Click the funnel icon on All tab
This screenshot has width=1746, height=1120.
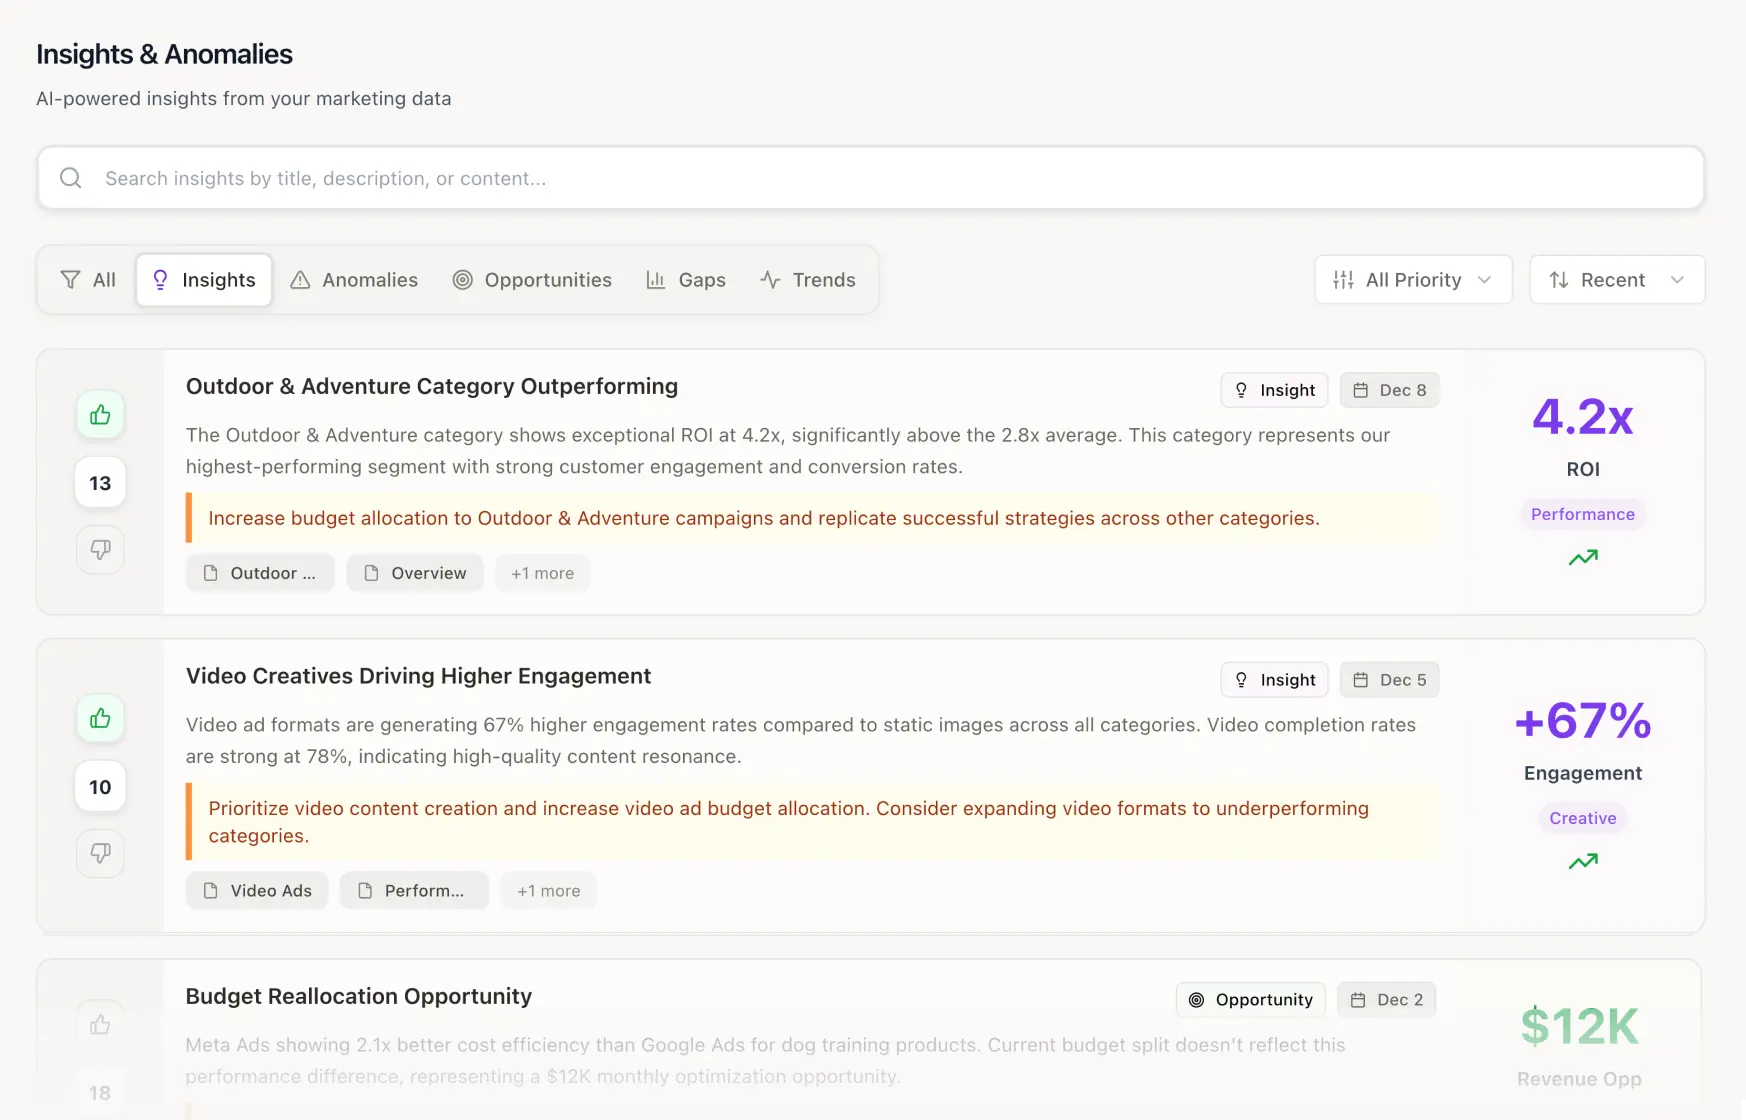(70, 280)
